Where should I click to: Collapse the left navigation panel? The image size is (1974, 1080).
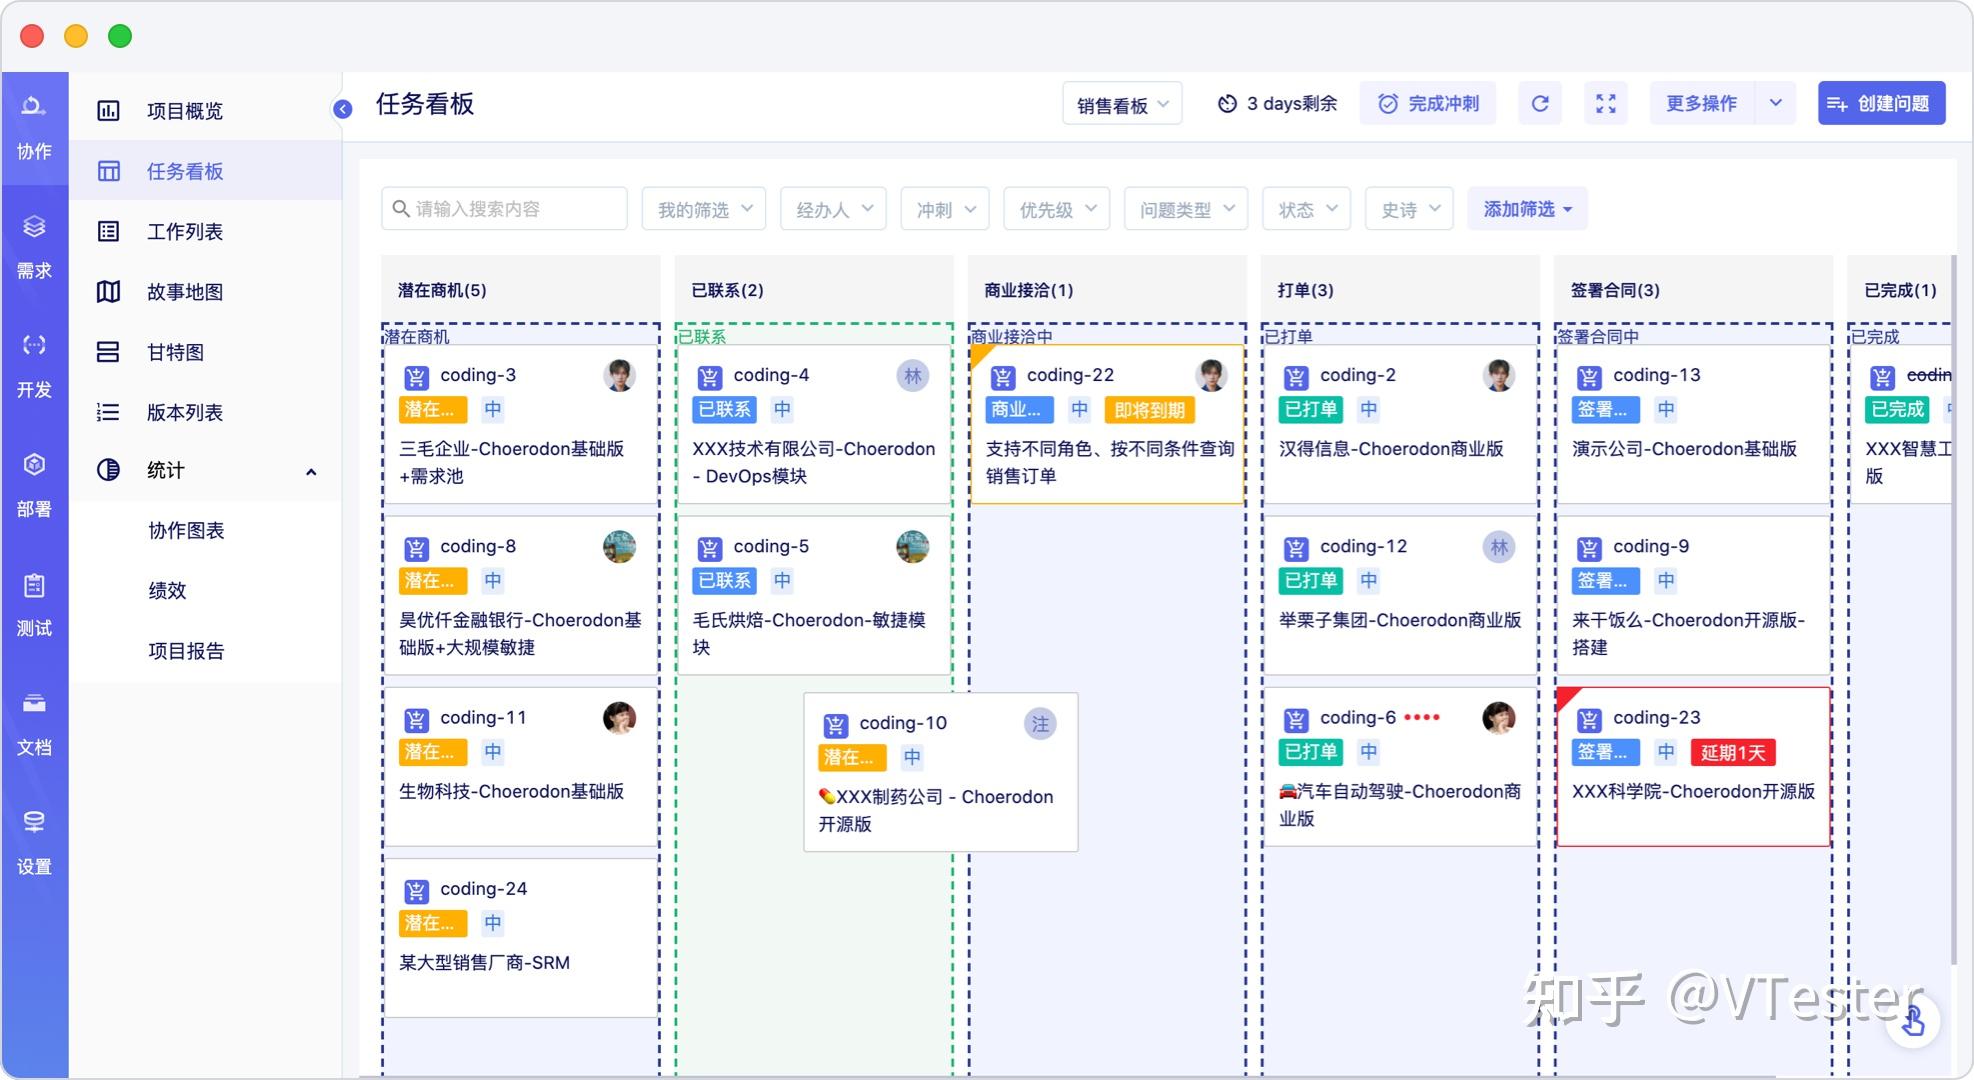[x=343, y=108]
